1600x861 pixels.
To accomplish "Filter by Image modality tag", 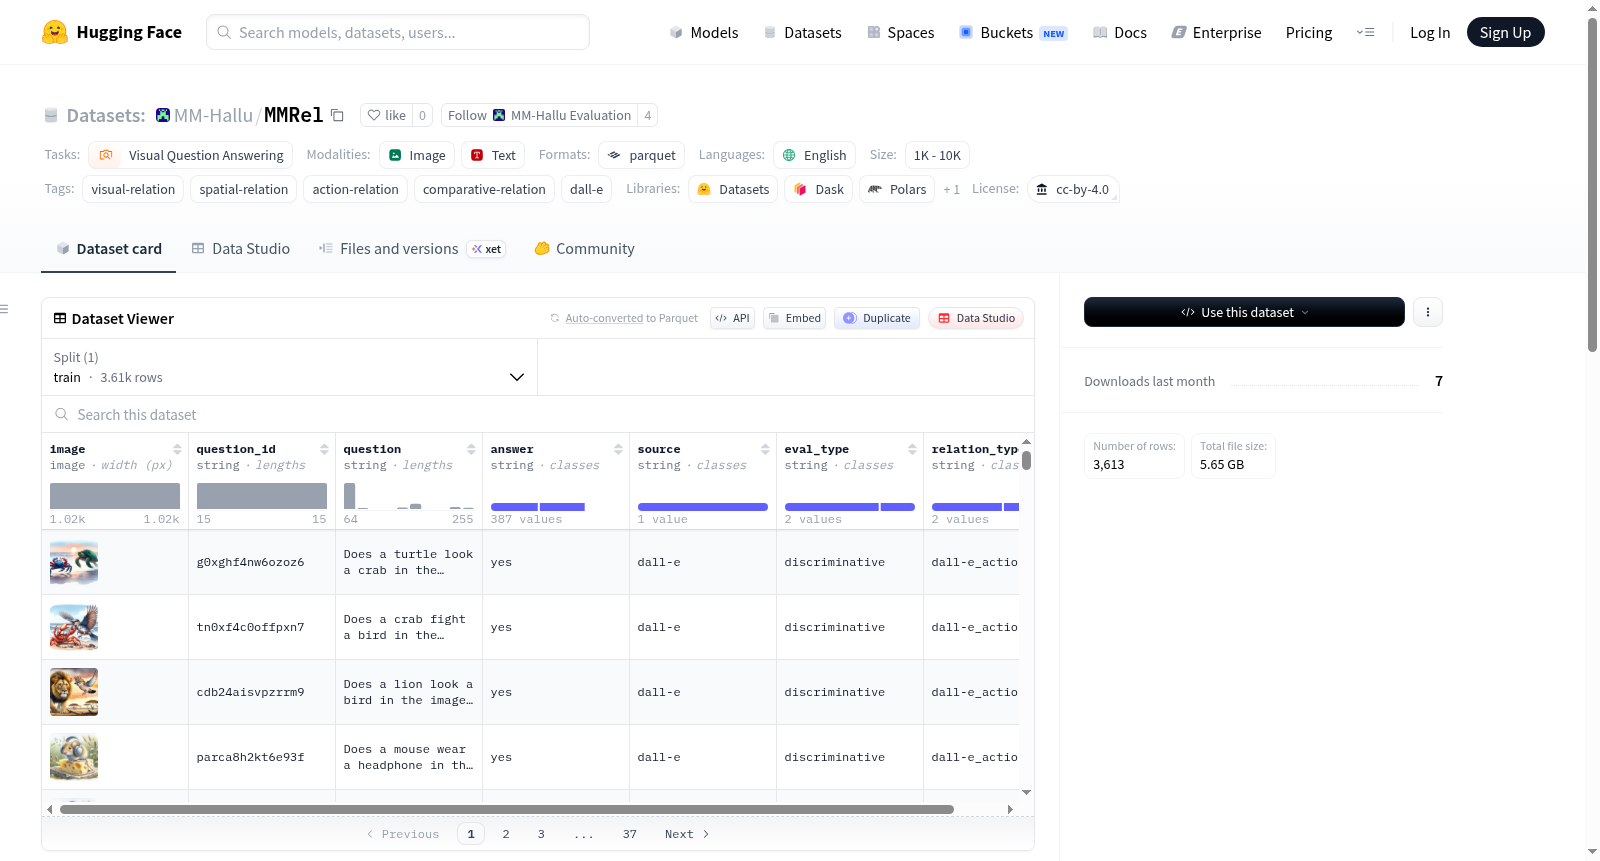I will [x=417, y=156].
